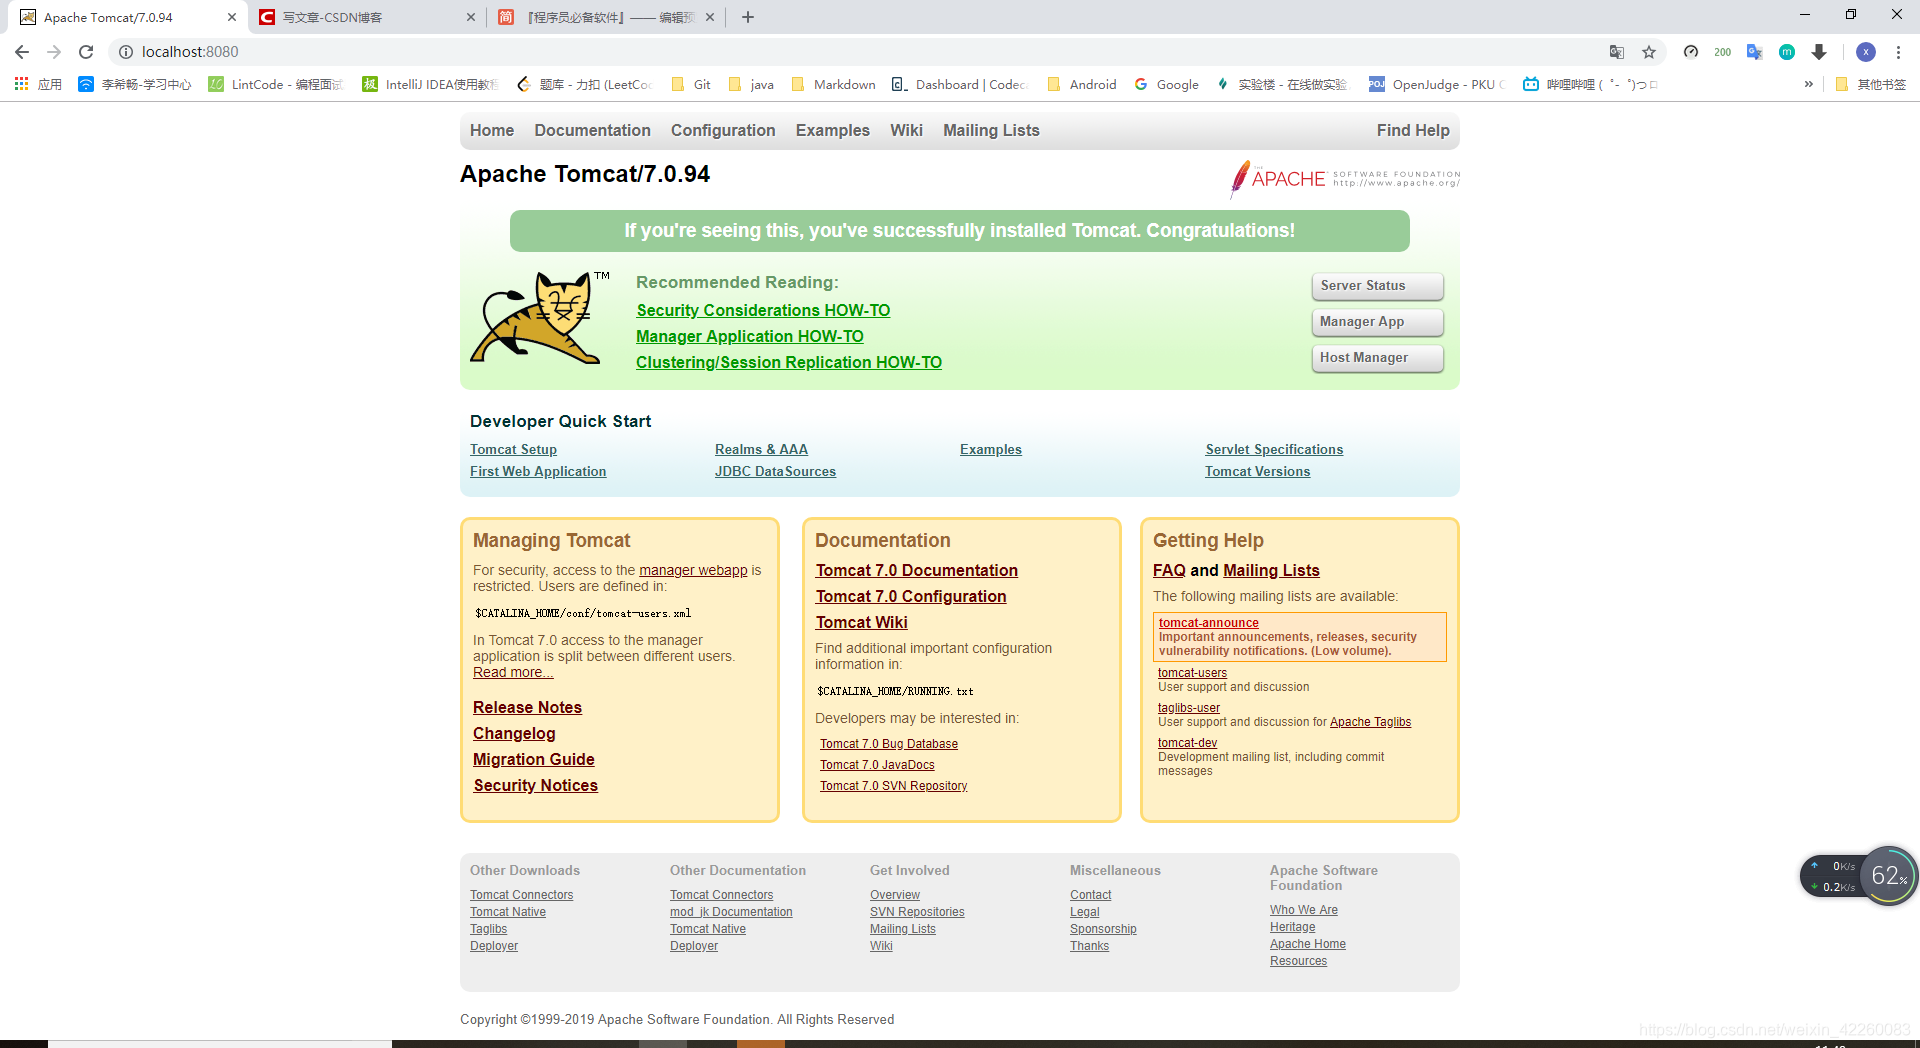Open the Tomcat 7.0 SVN Repository link
Viewport: 1920px width, 1048px height.
(893, 786)
